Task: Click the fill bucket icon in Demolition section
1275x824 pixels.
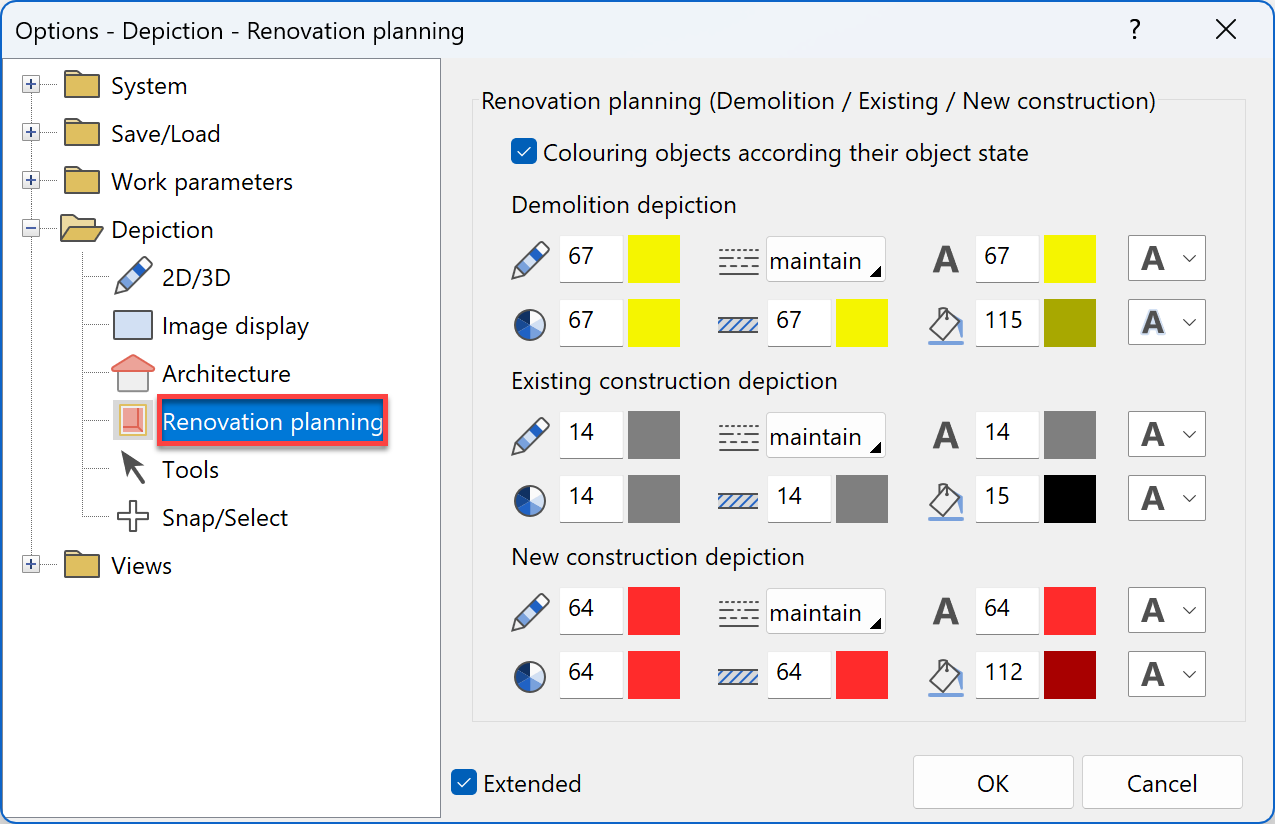Action: pyautogui.click(x=945, y=322)
